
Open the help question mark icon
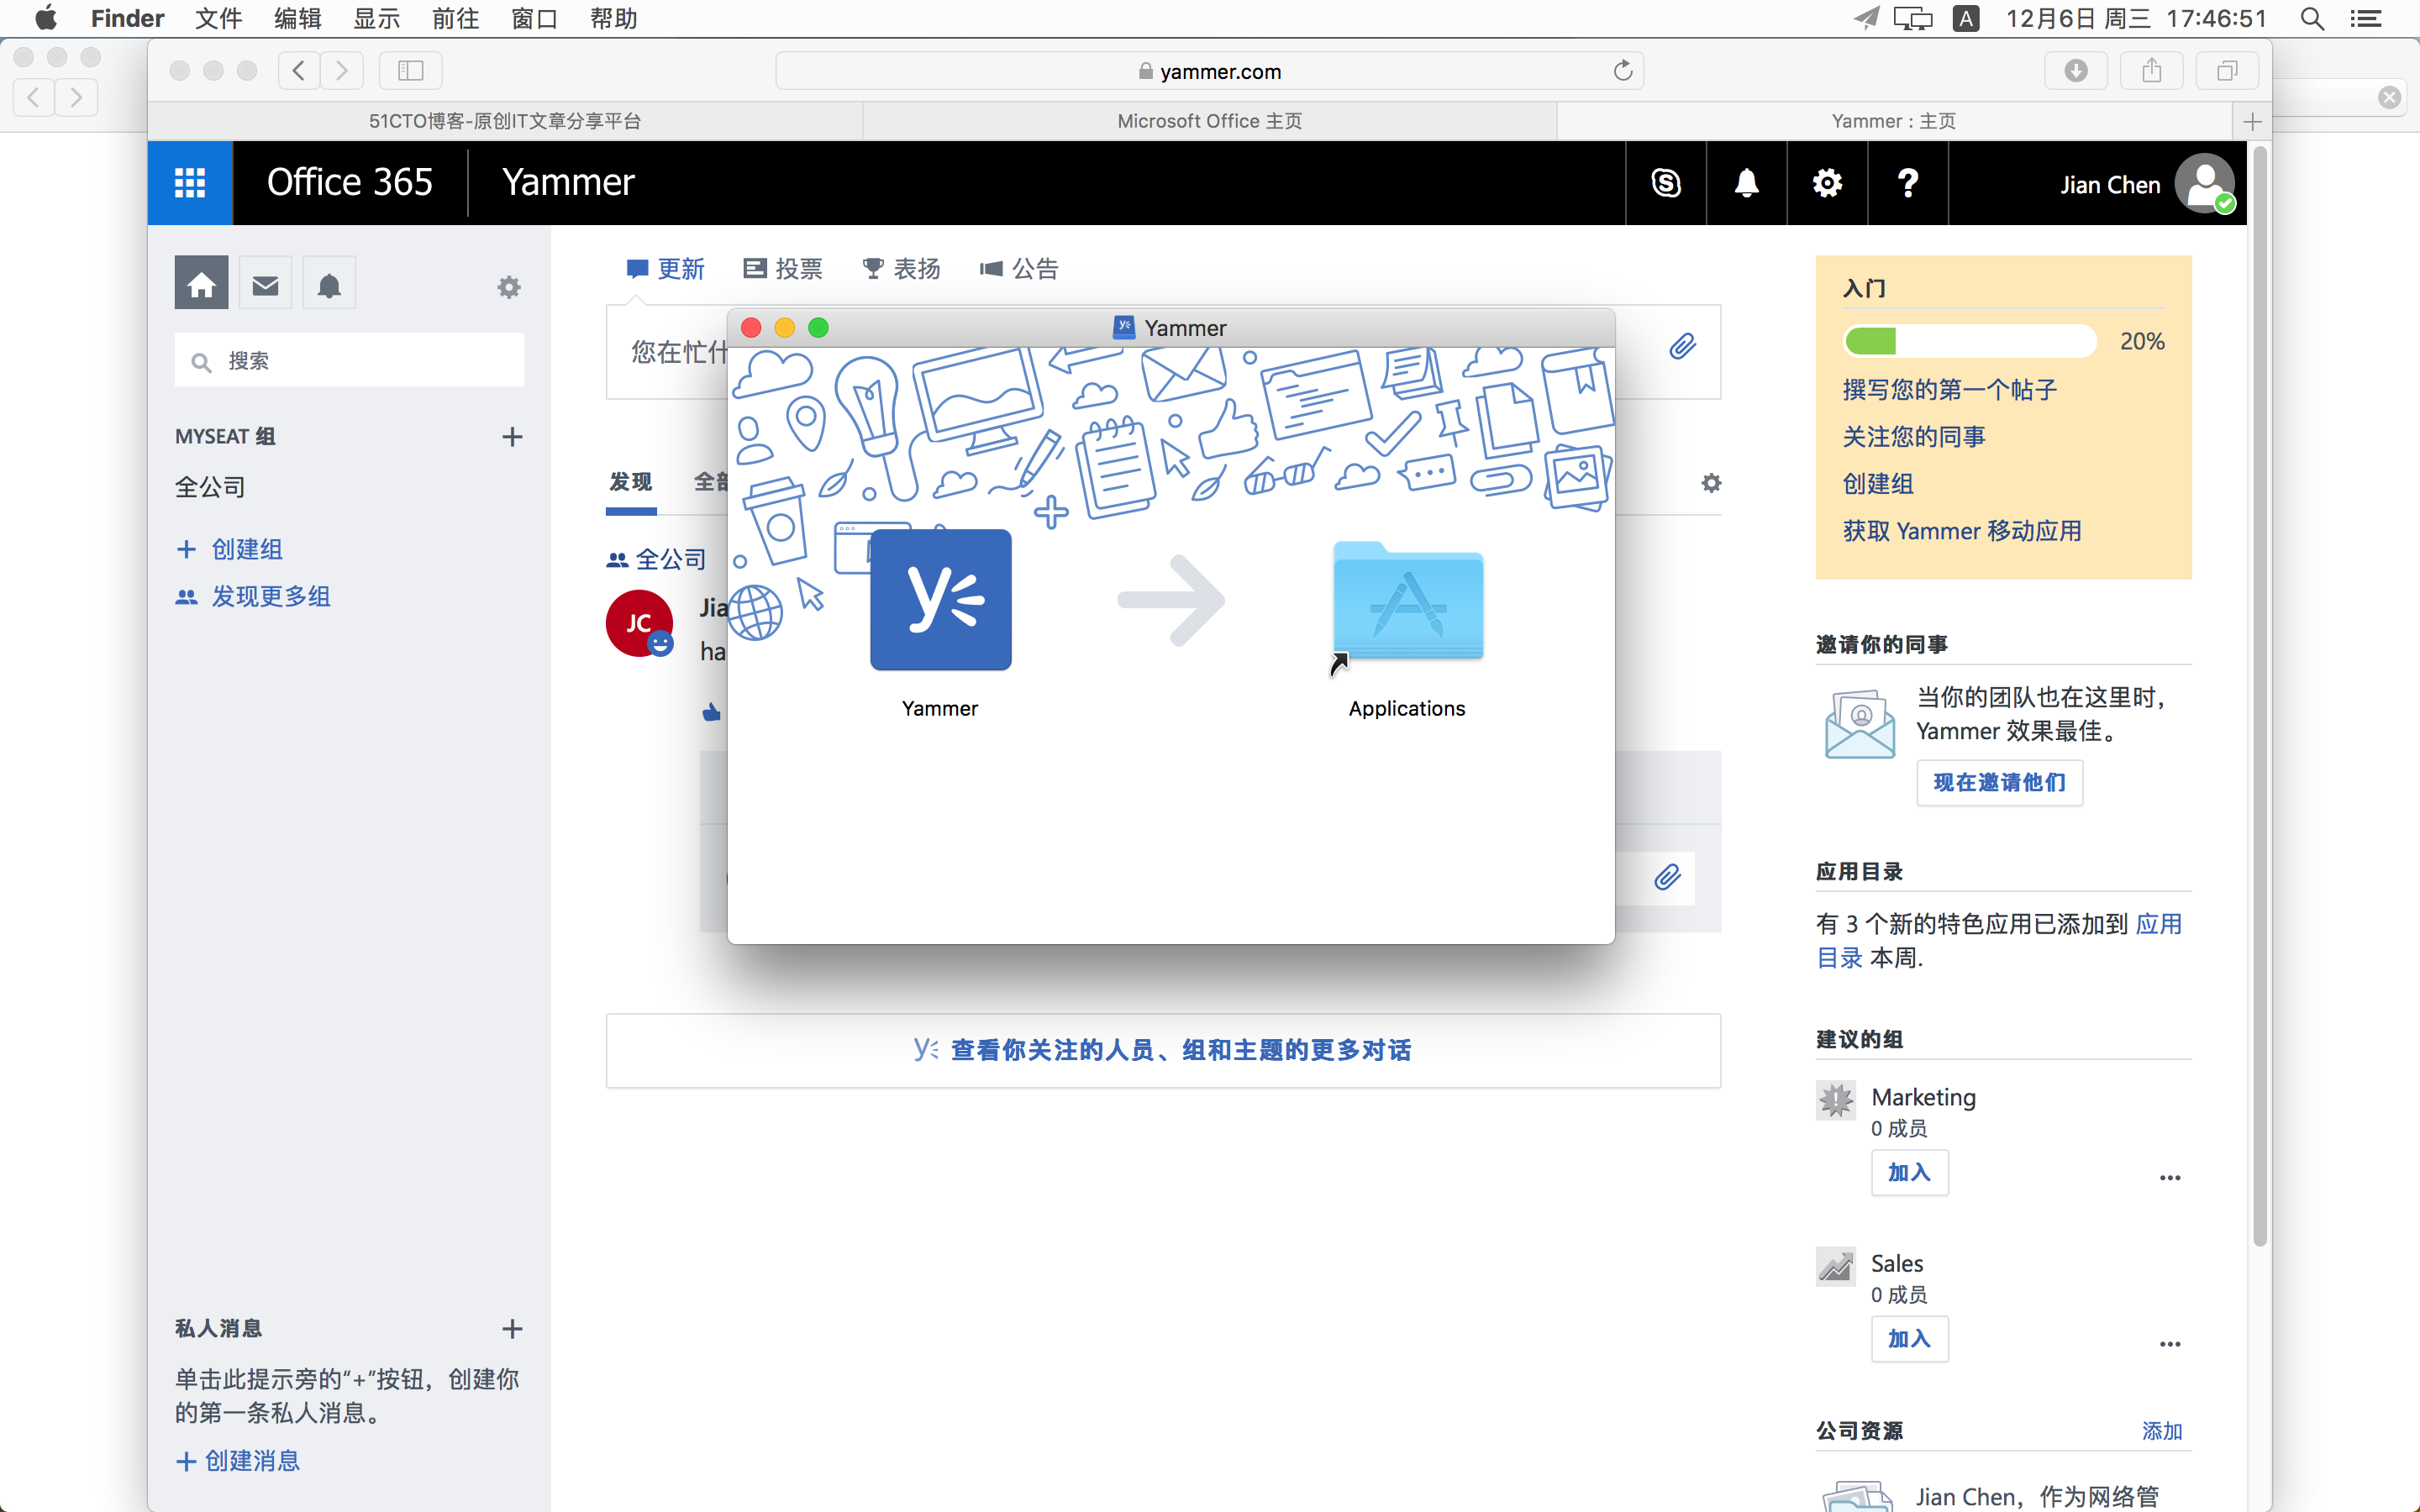coord(1908,183)
